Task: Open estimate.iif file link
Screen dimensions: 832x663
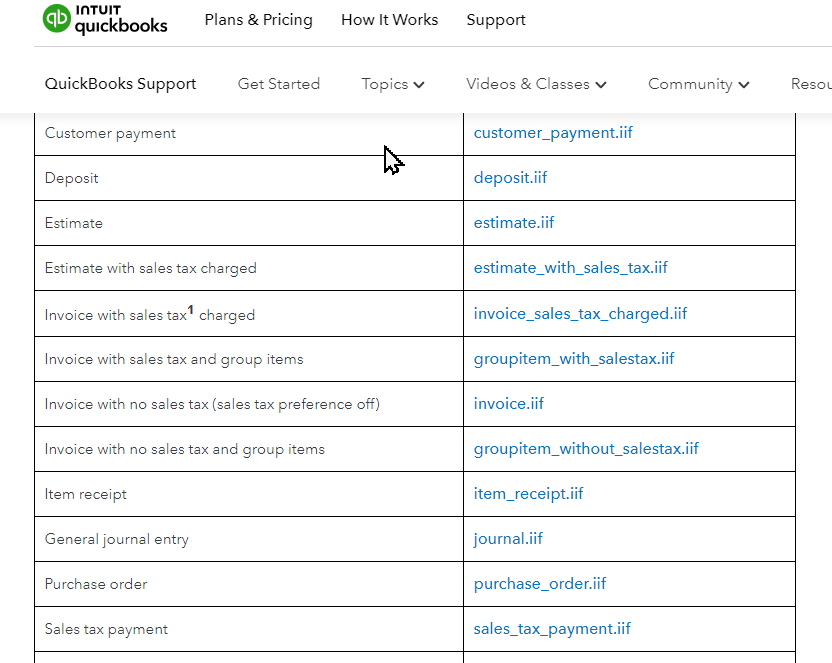Action: coord(514,223)
